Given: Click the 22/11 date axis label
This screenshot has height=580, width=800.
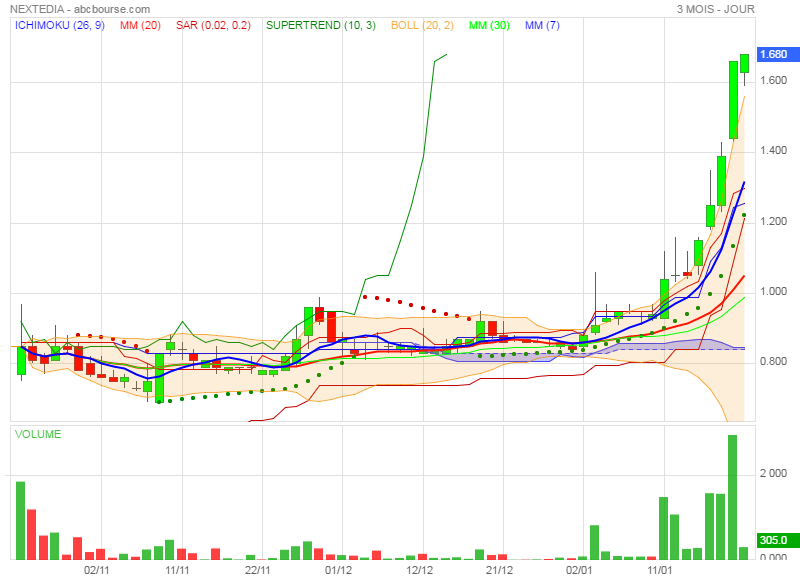Looking at the screenshot, I should (x=258, y=570).
